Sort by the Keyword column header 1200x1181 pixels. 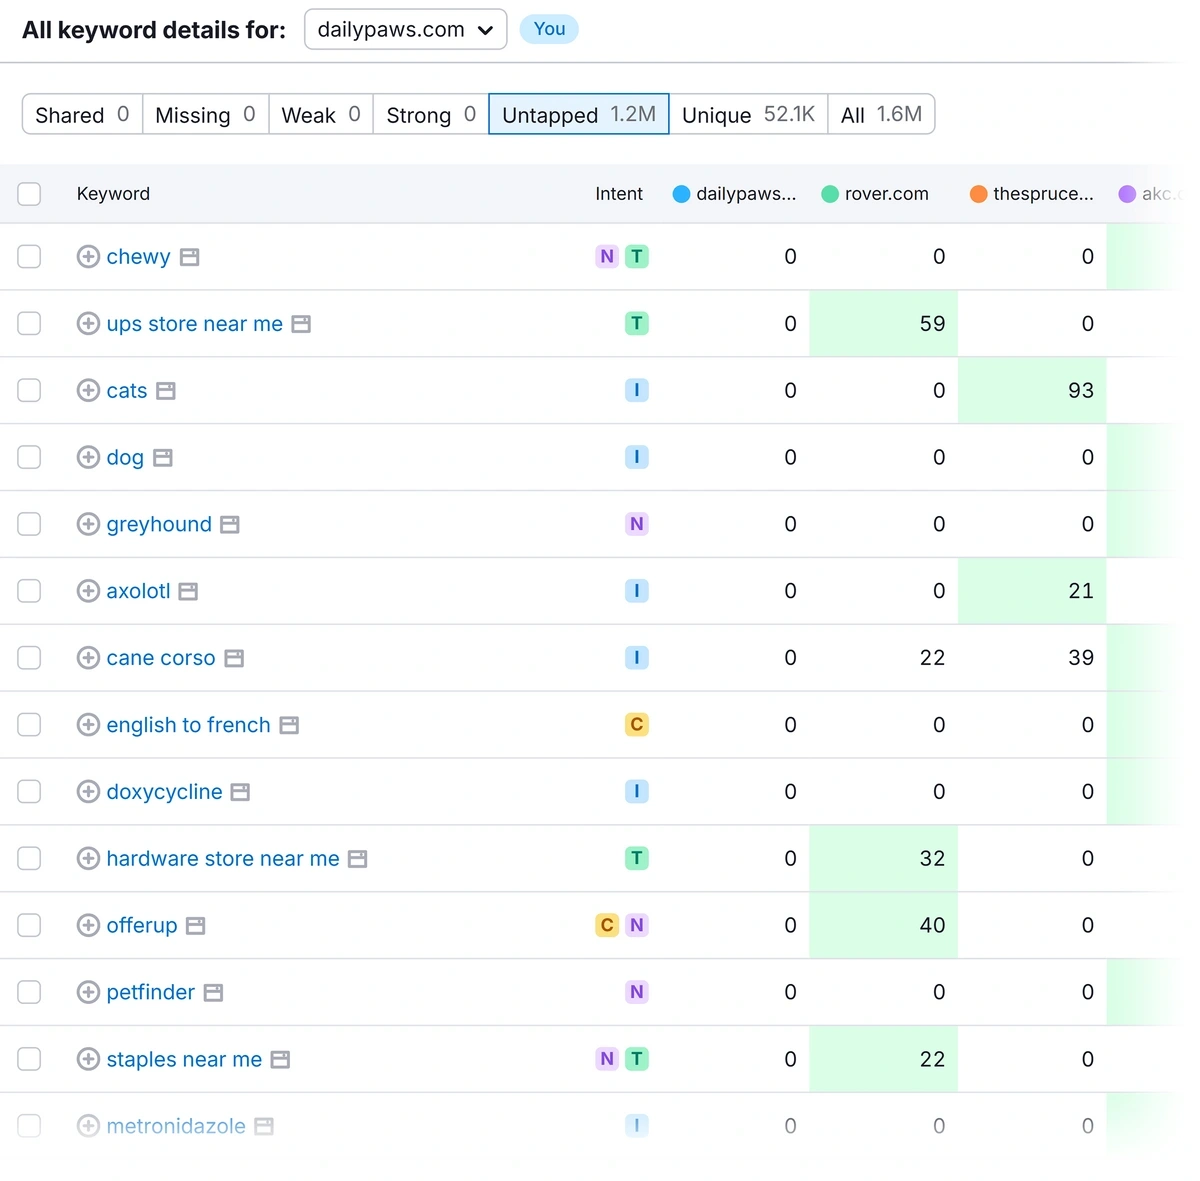click(113, 194)
